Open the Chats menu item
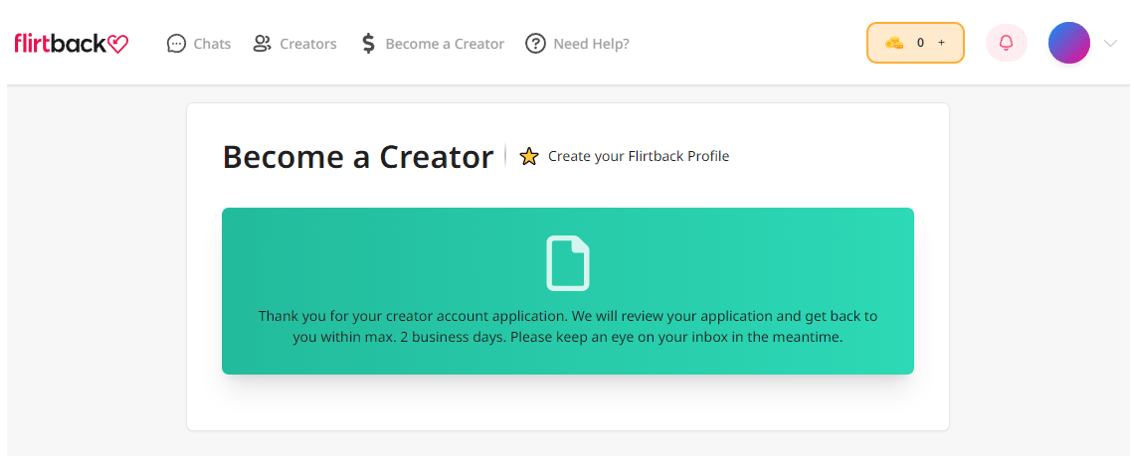1134x463 pixels. (x=212, y=44)
